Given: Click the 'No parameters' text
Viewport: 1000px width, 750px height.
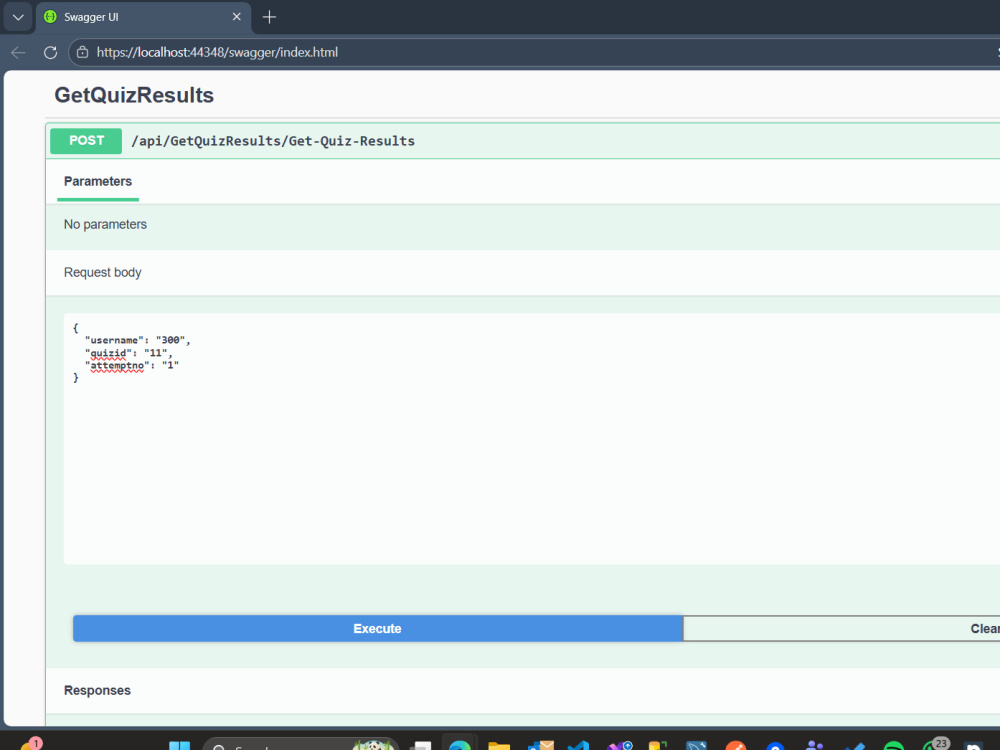Looking at the screenshot, I should (x=105, y=224).
